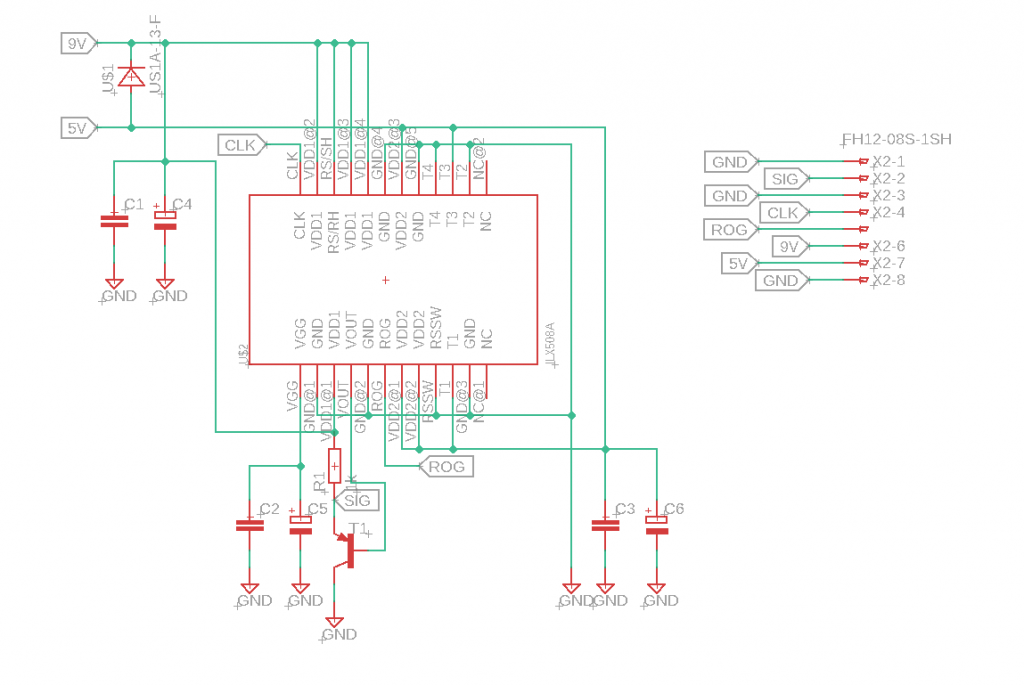Click connector pin text X2-6
Screen dimensions: 1024x685
click(889, 246)
